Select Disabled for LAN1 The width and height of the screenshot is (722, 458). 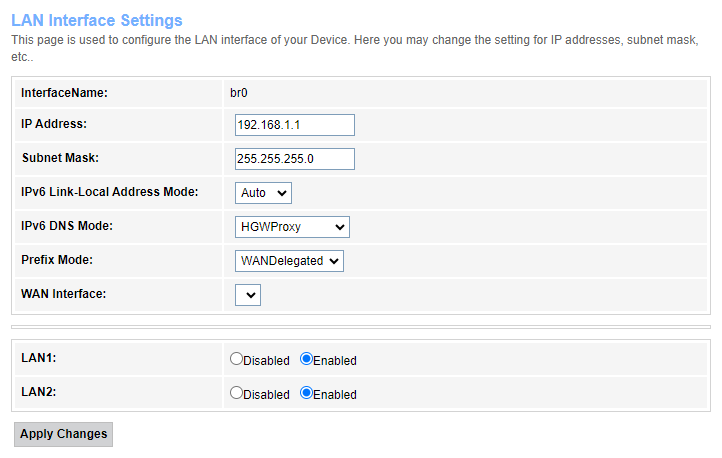(x=236, y=359)
